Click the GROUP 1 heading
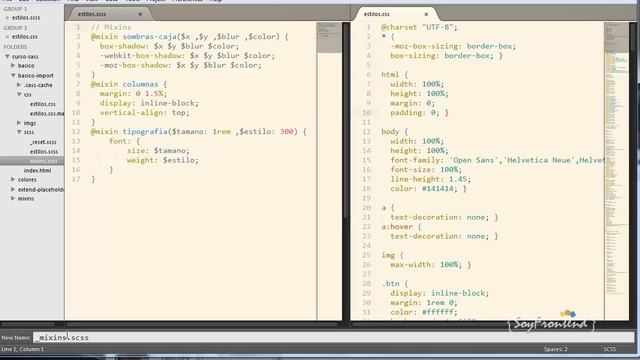 [15, 9]
